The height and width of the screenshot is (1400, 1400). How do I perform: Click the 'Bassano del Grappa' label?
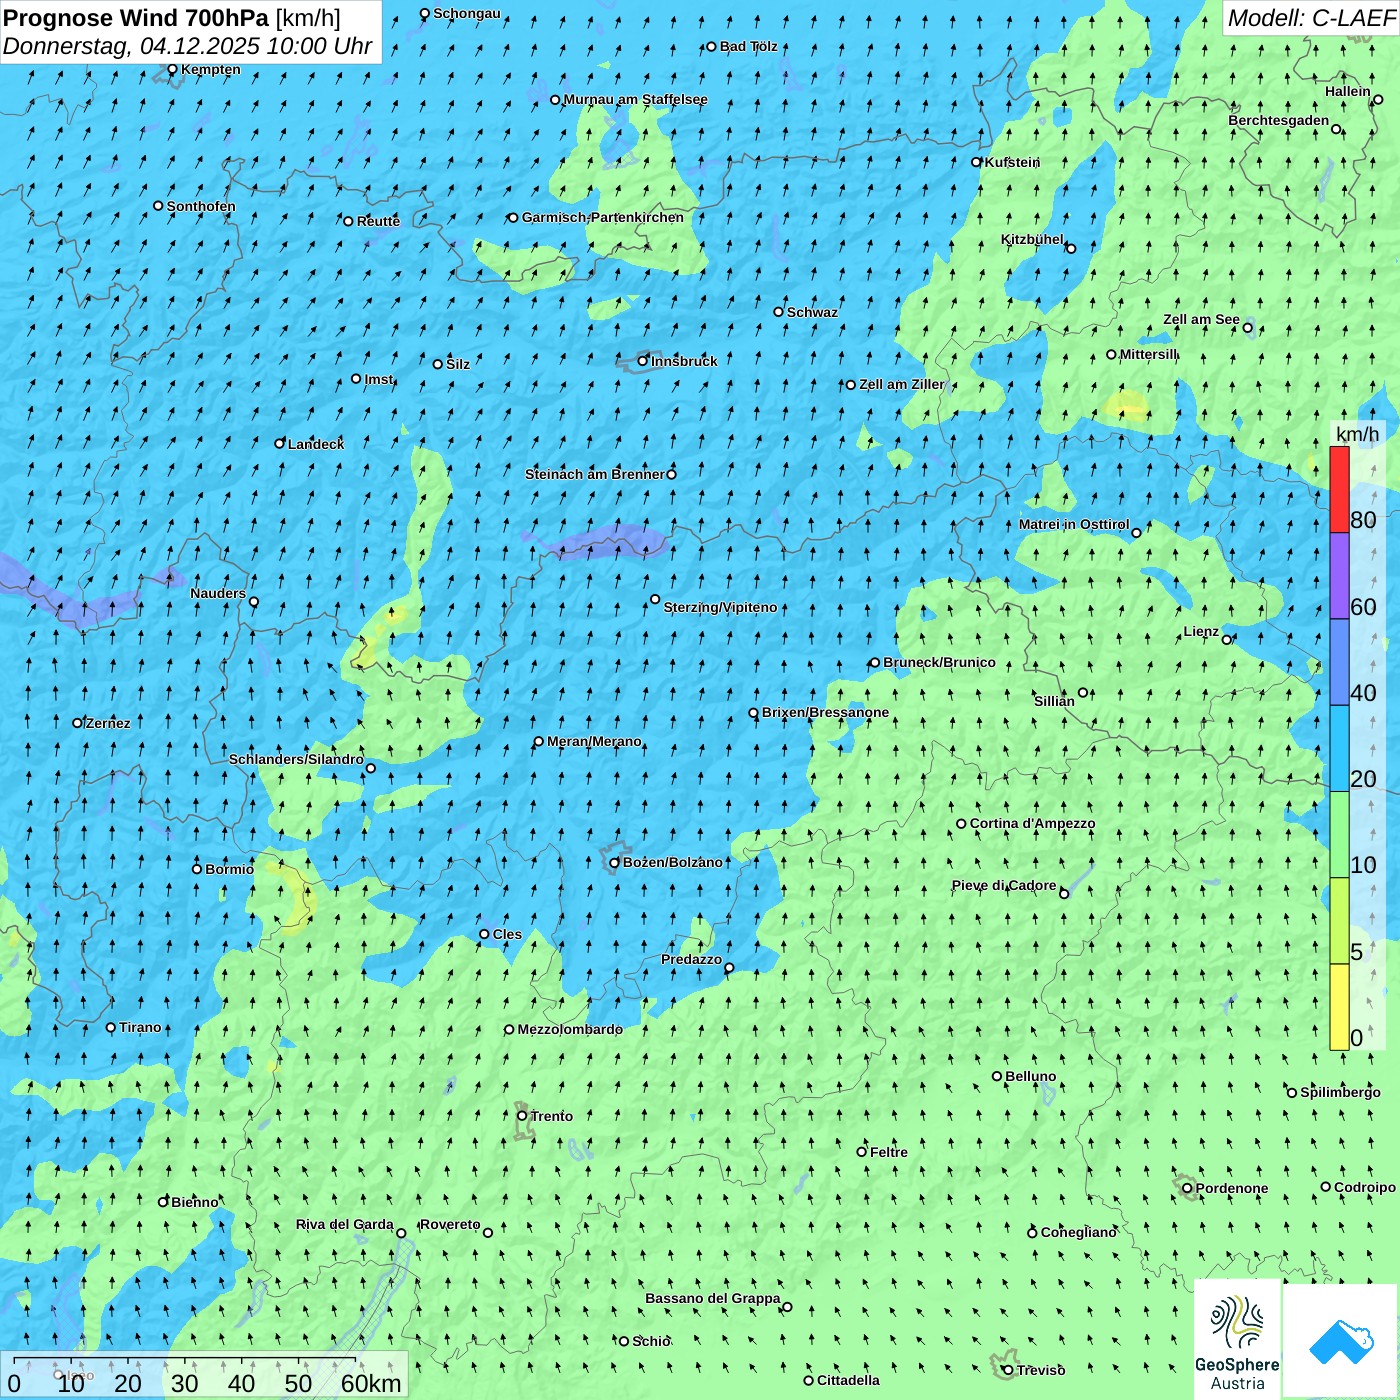point(713,1298)
